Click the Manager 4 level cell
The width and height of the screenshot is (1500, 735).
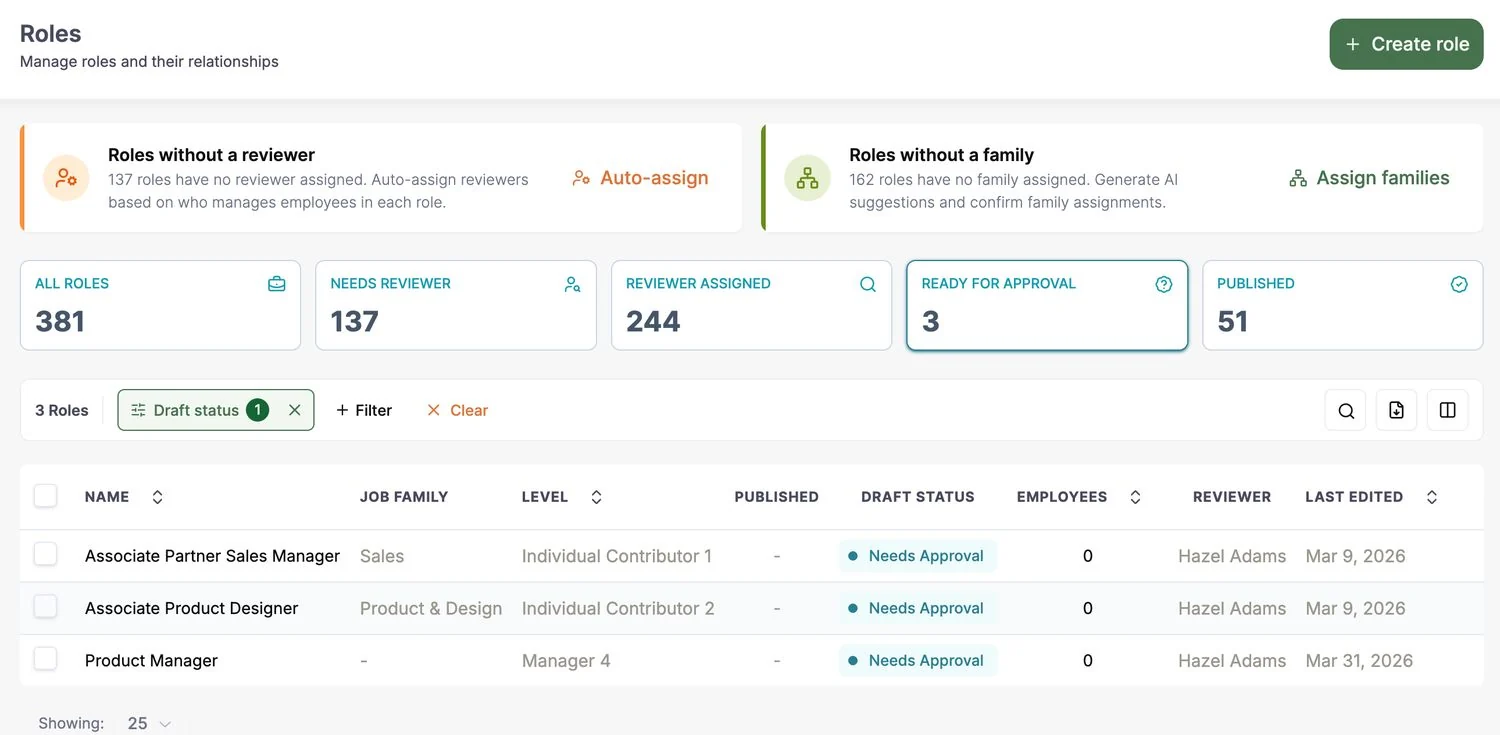tap(566, 660)
